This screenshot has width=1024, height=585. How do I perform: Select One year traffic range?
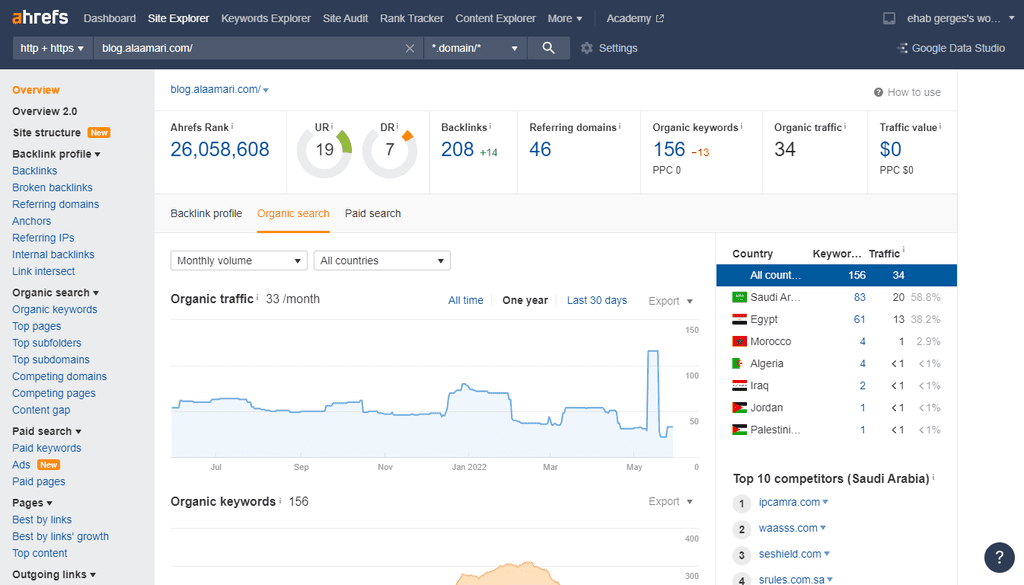[x=525, y=300]
